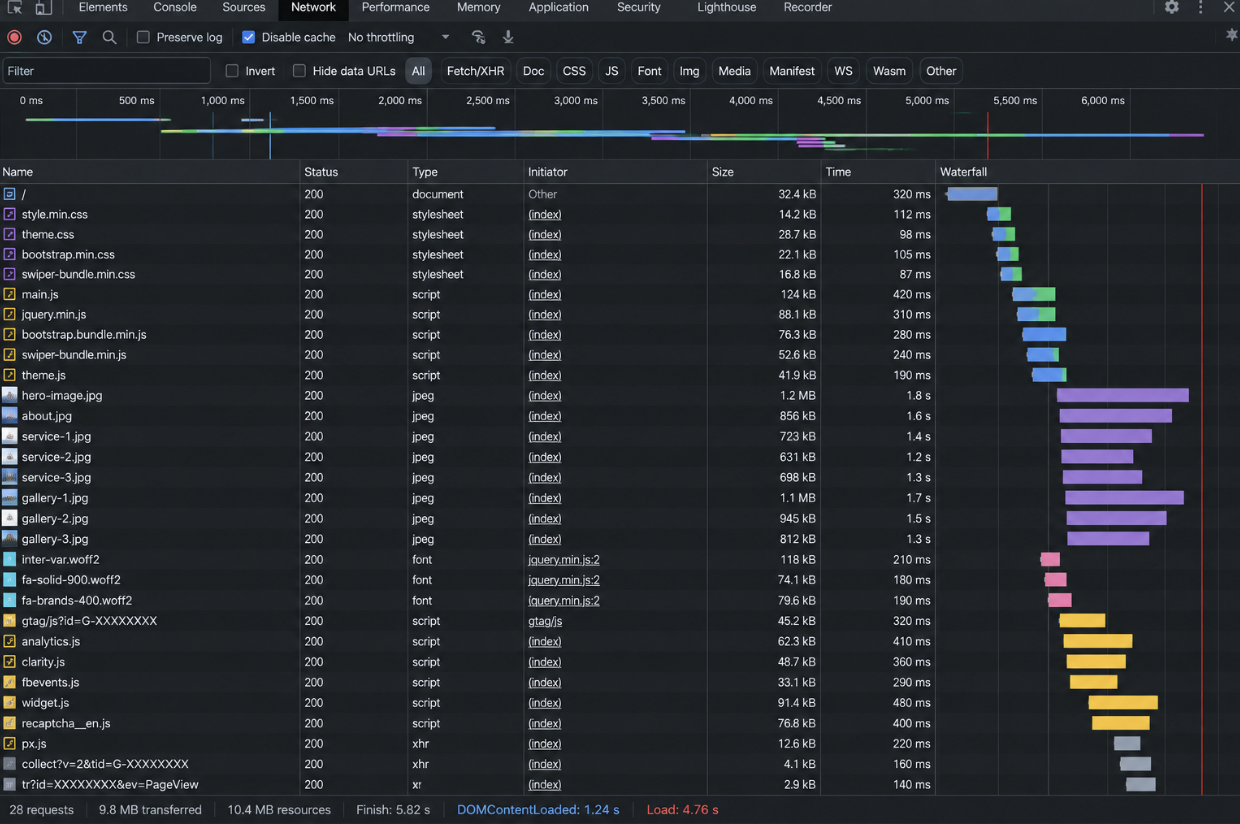The width and height of the screenshot is (1240, 824).
Task: Filter by Font type
Action: tap(649, 71)
